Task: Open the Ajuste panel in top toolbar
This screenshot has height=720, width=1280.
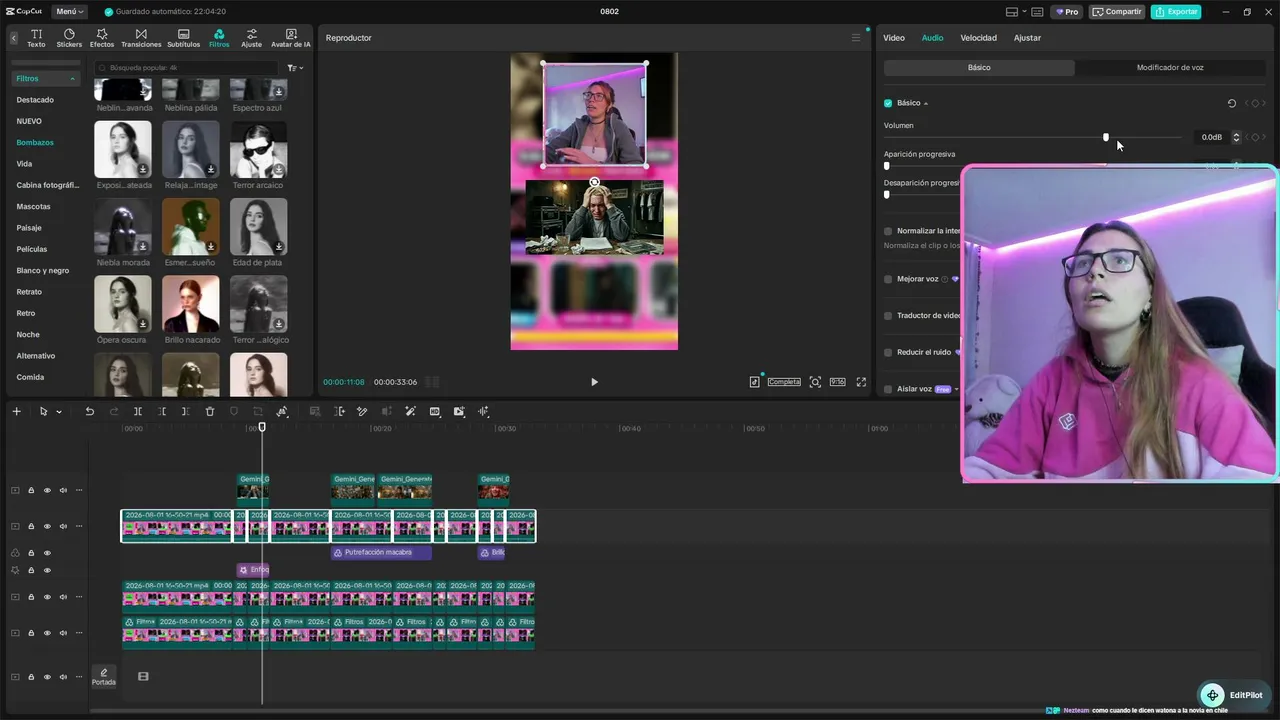Action: coord(251,38)
